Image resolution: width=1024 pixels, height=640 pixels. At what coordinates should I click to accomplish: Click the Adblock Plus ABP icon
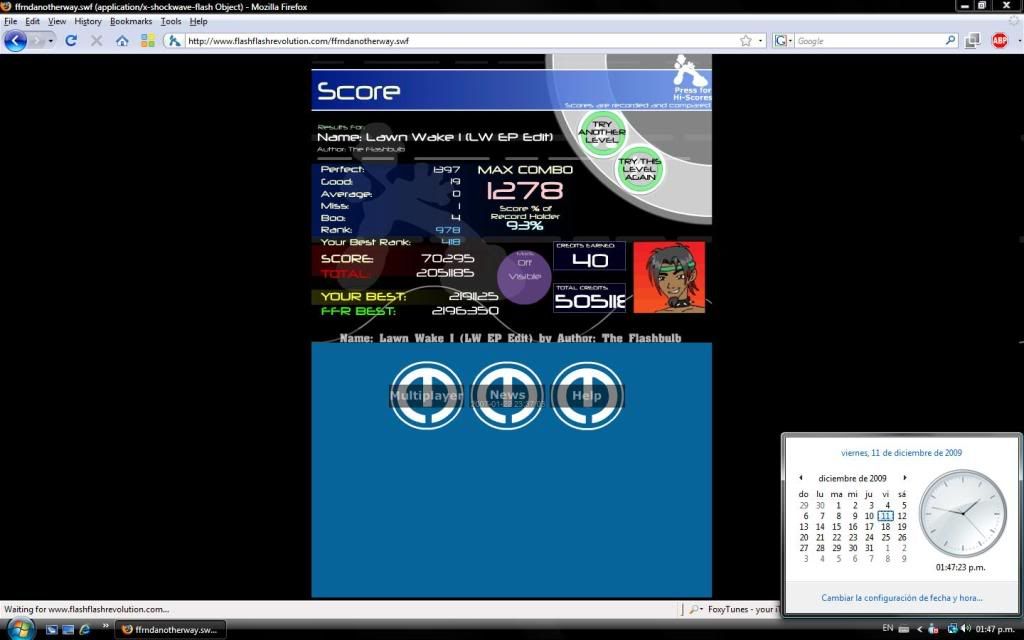tap(999, 41)
